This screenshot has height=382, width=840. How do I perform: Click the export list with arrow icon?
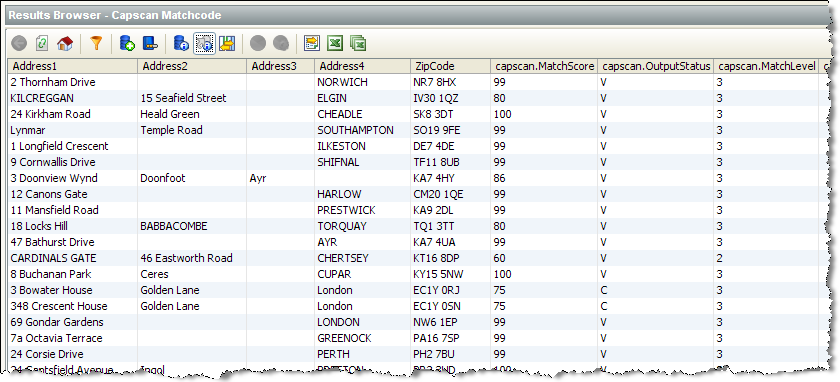tap(312, 43)
